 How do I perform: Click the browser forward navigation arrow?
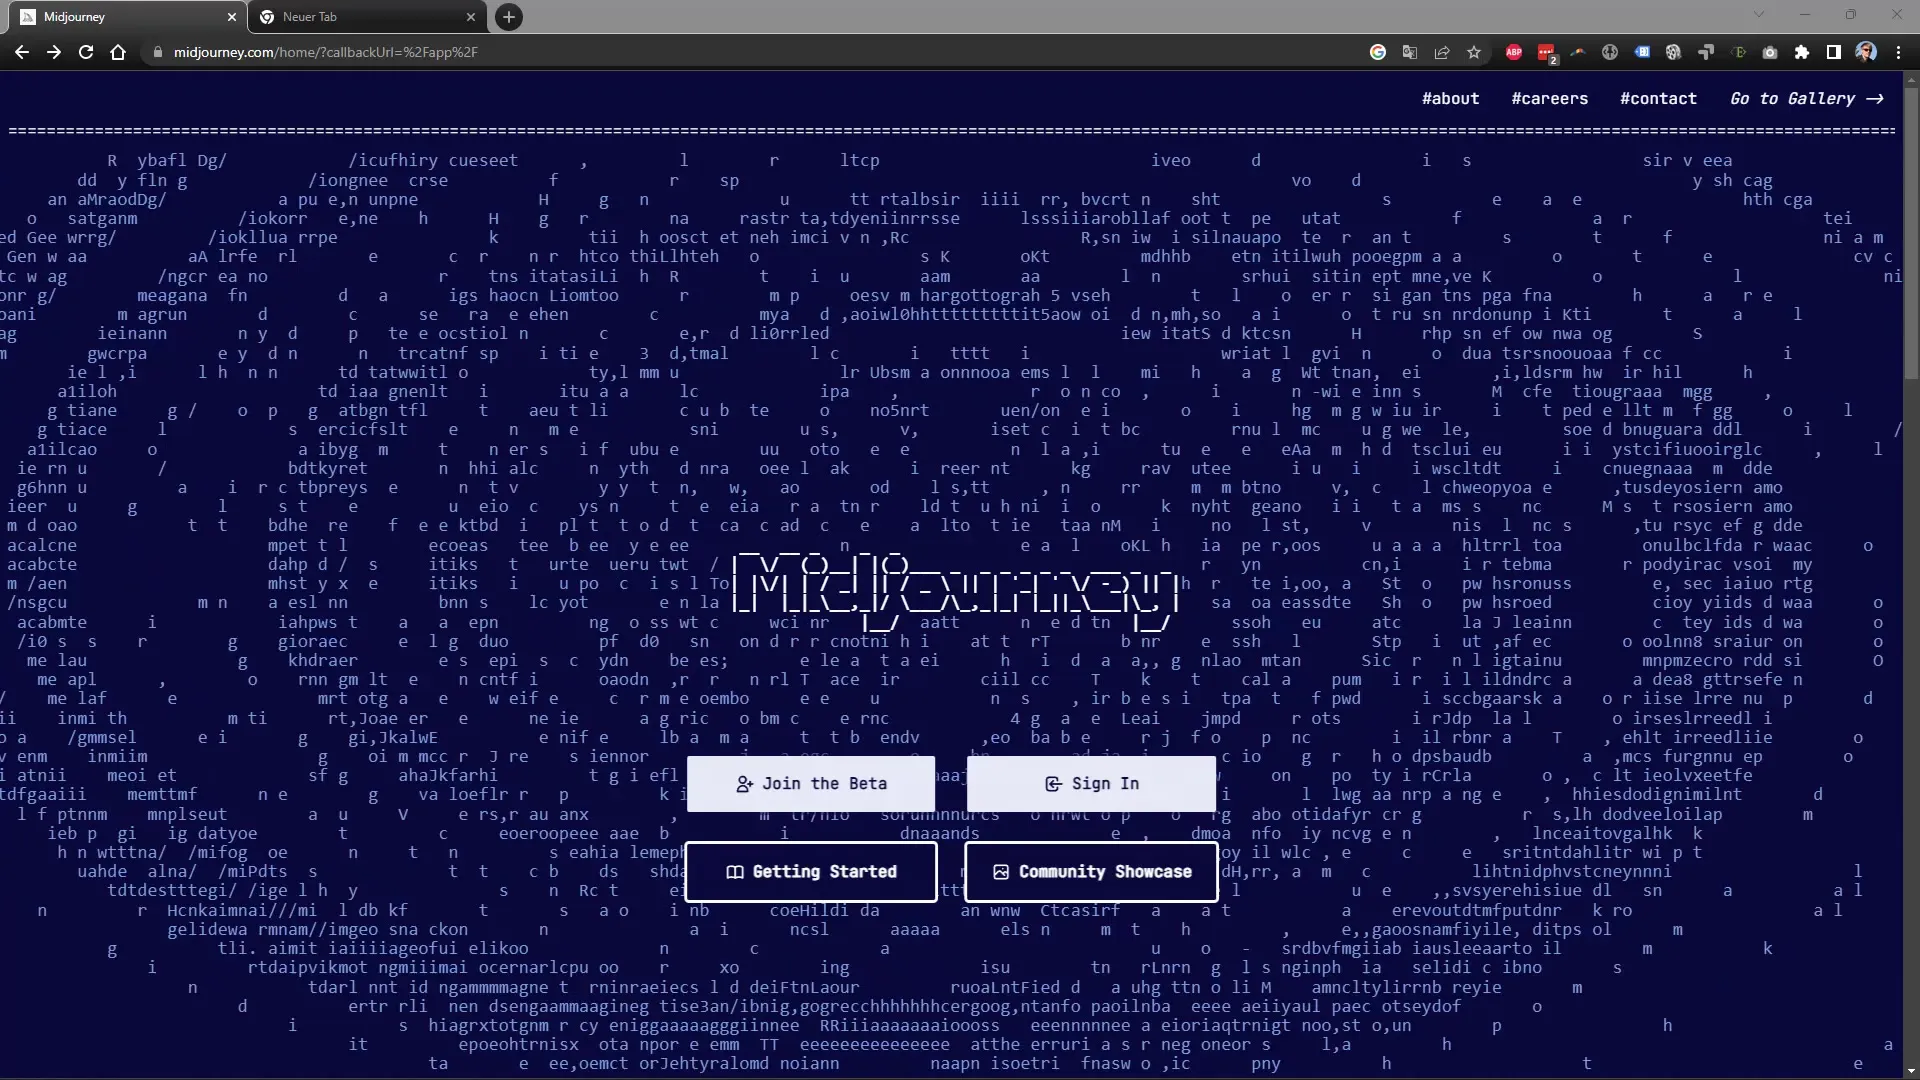53,51
